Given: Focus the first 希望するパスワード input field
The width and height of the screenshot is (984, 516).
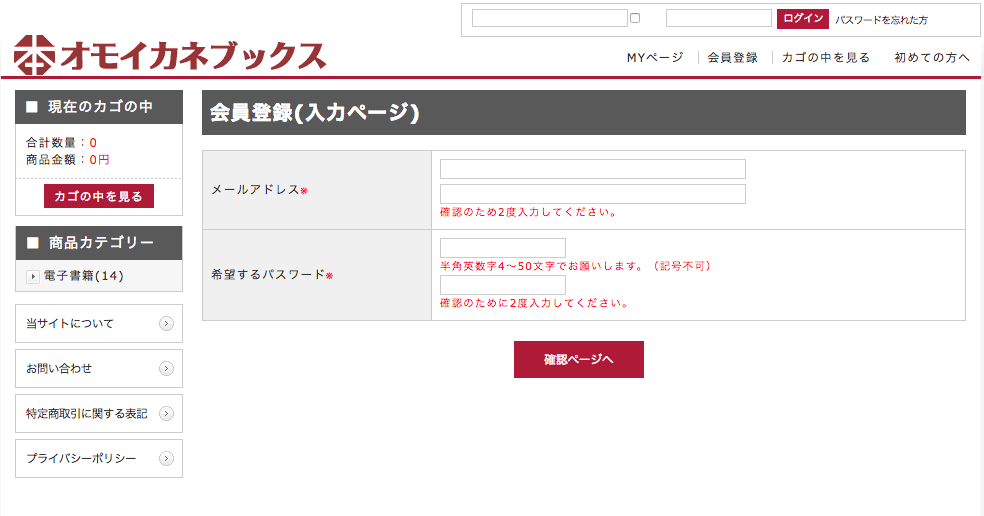Looking at the screenshot, I should click(502, 248).
